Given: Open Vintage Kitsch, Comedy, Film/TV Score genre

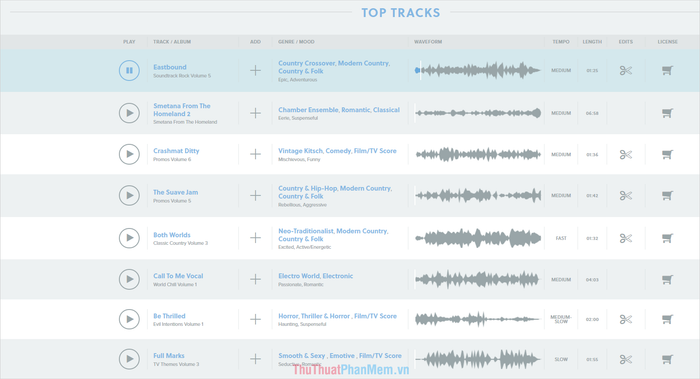Looking at the screenshot, I should pyautogui.click(x=337, y=151).
